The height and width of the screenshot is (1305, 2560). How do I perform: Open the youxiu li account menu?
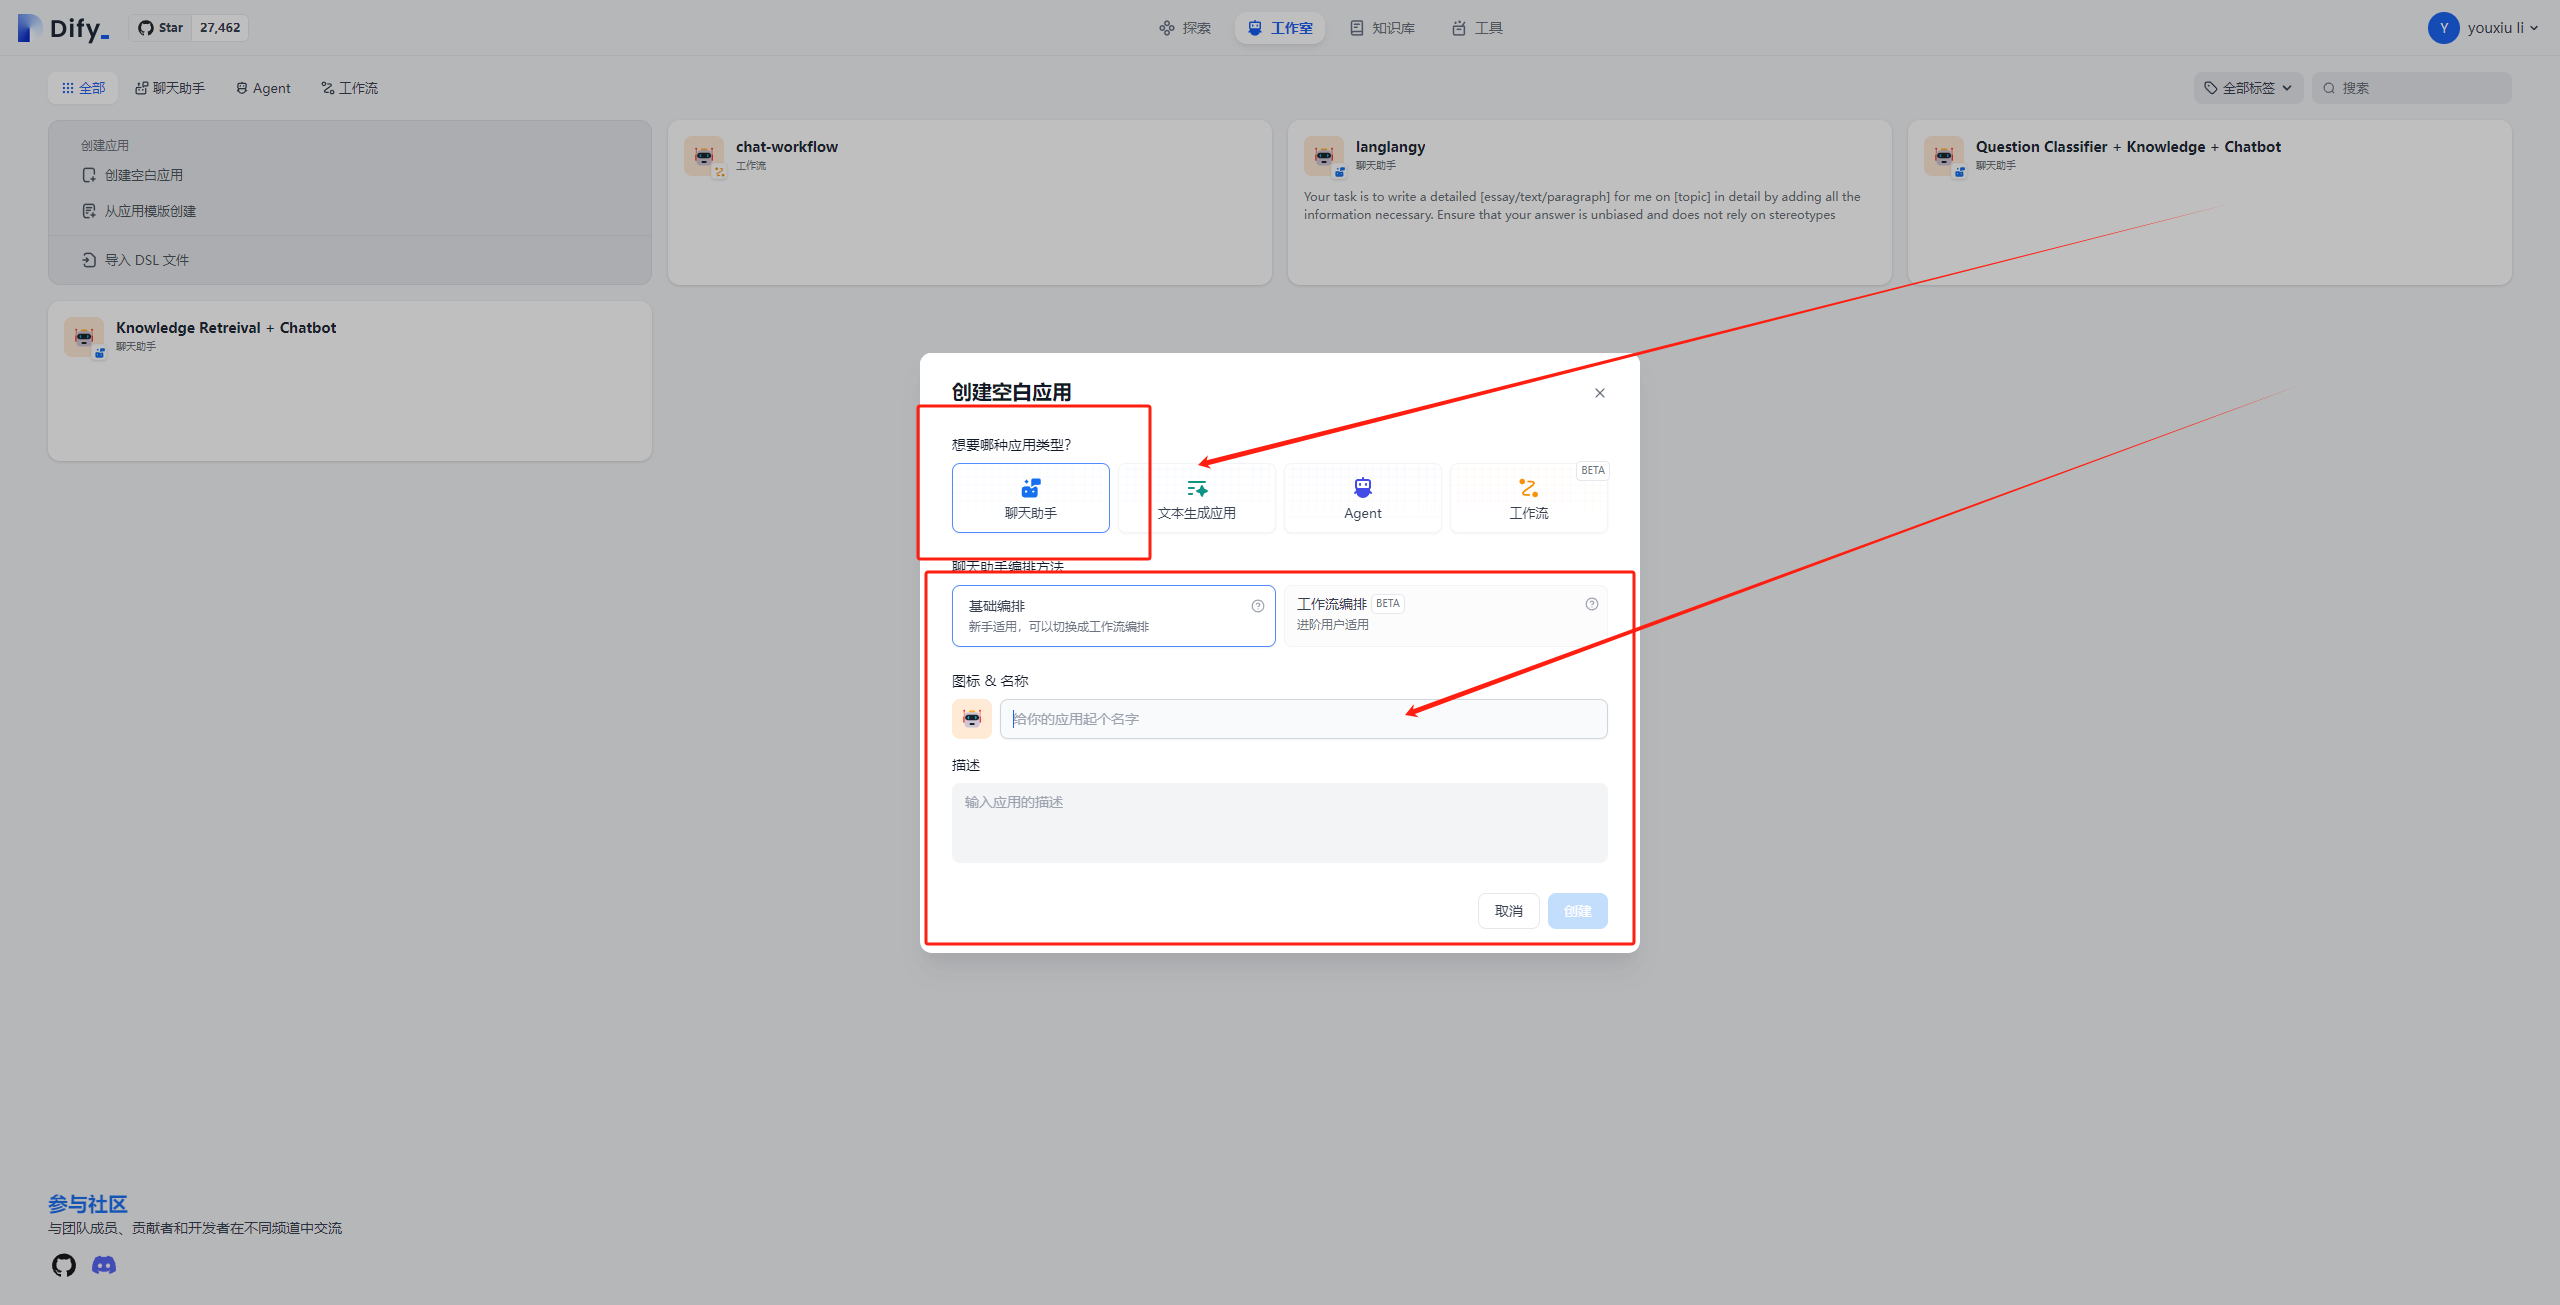(x=2482, y=28)
